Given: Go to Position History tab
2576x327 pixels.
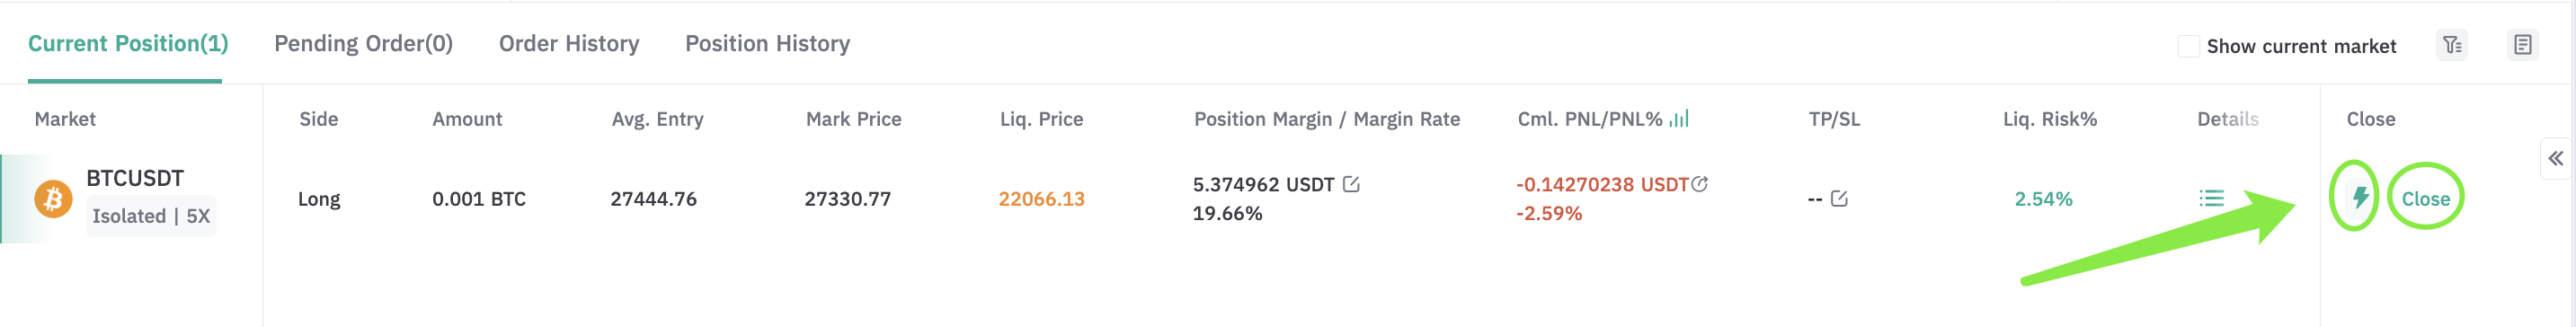Looking at the screenshot, I should [x=767, y=43].
